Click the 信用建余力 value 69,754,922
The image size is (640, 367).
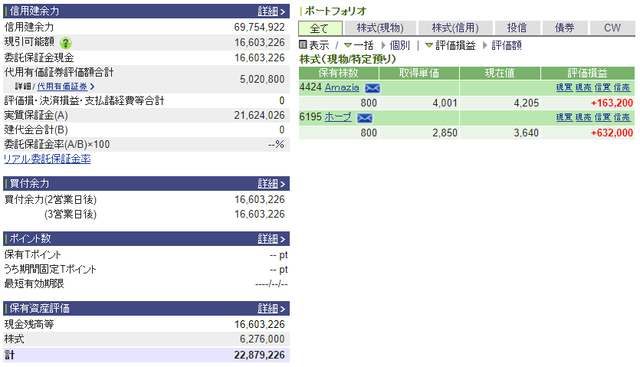(x=259, y=27)
